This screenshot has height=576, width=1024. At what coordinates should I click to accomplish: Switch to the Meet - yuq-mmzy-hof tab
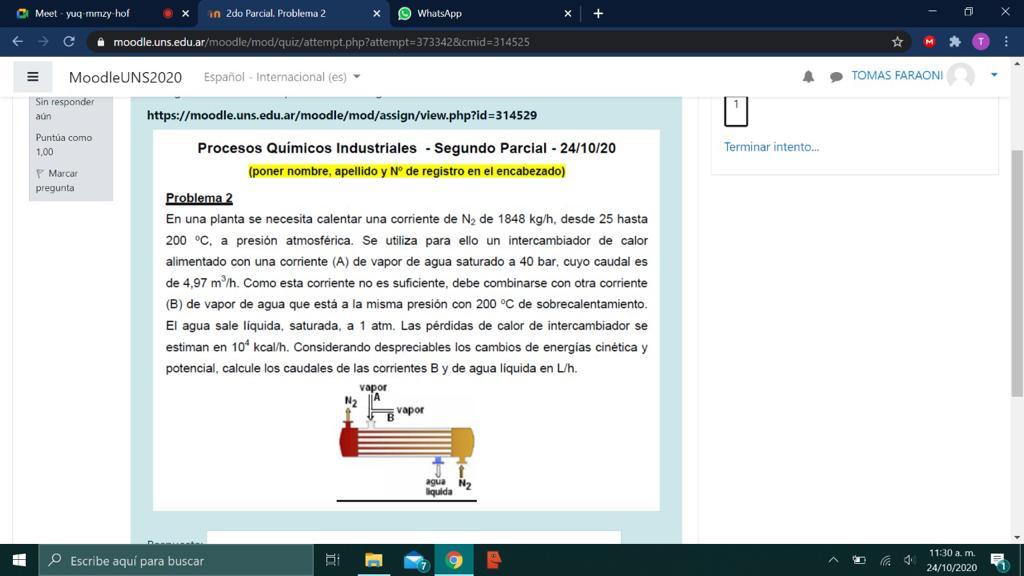point(82,14)
